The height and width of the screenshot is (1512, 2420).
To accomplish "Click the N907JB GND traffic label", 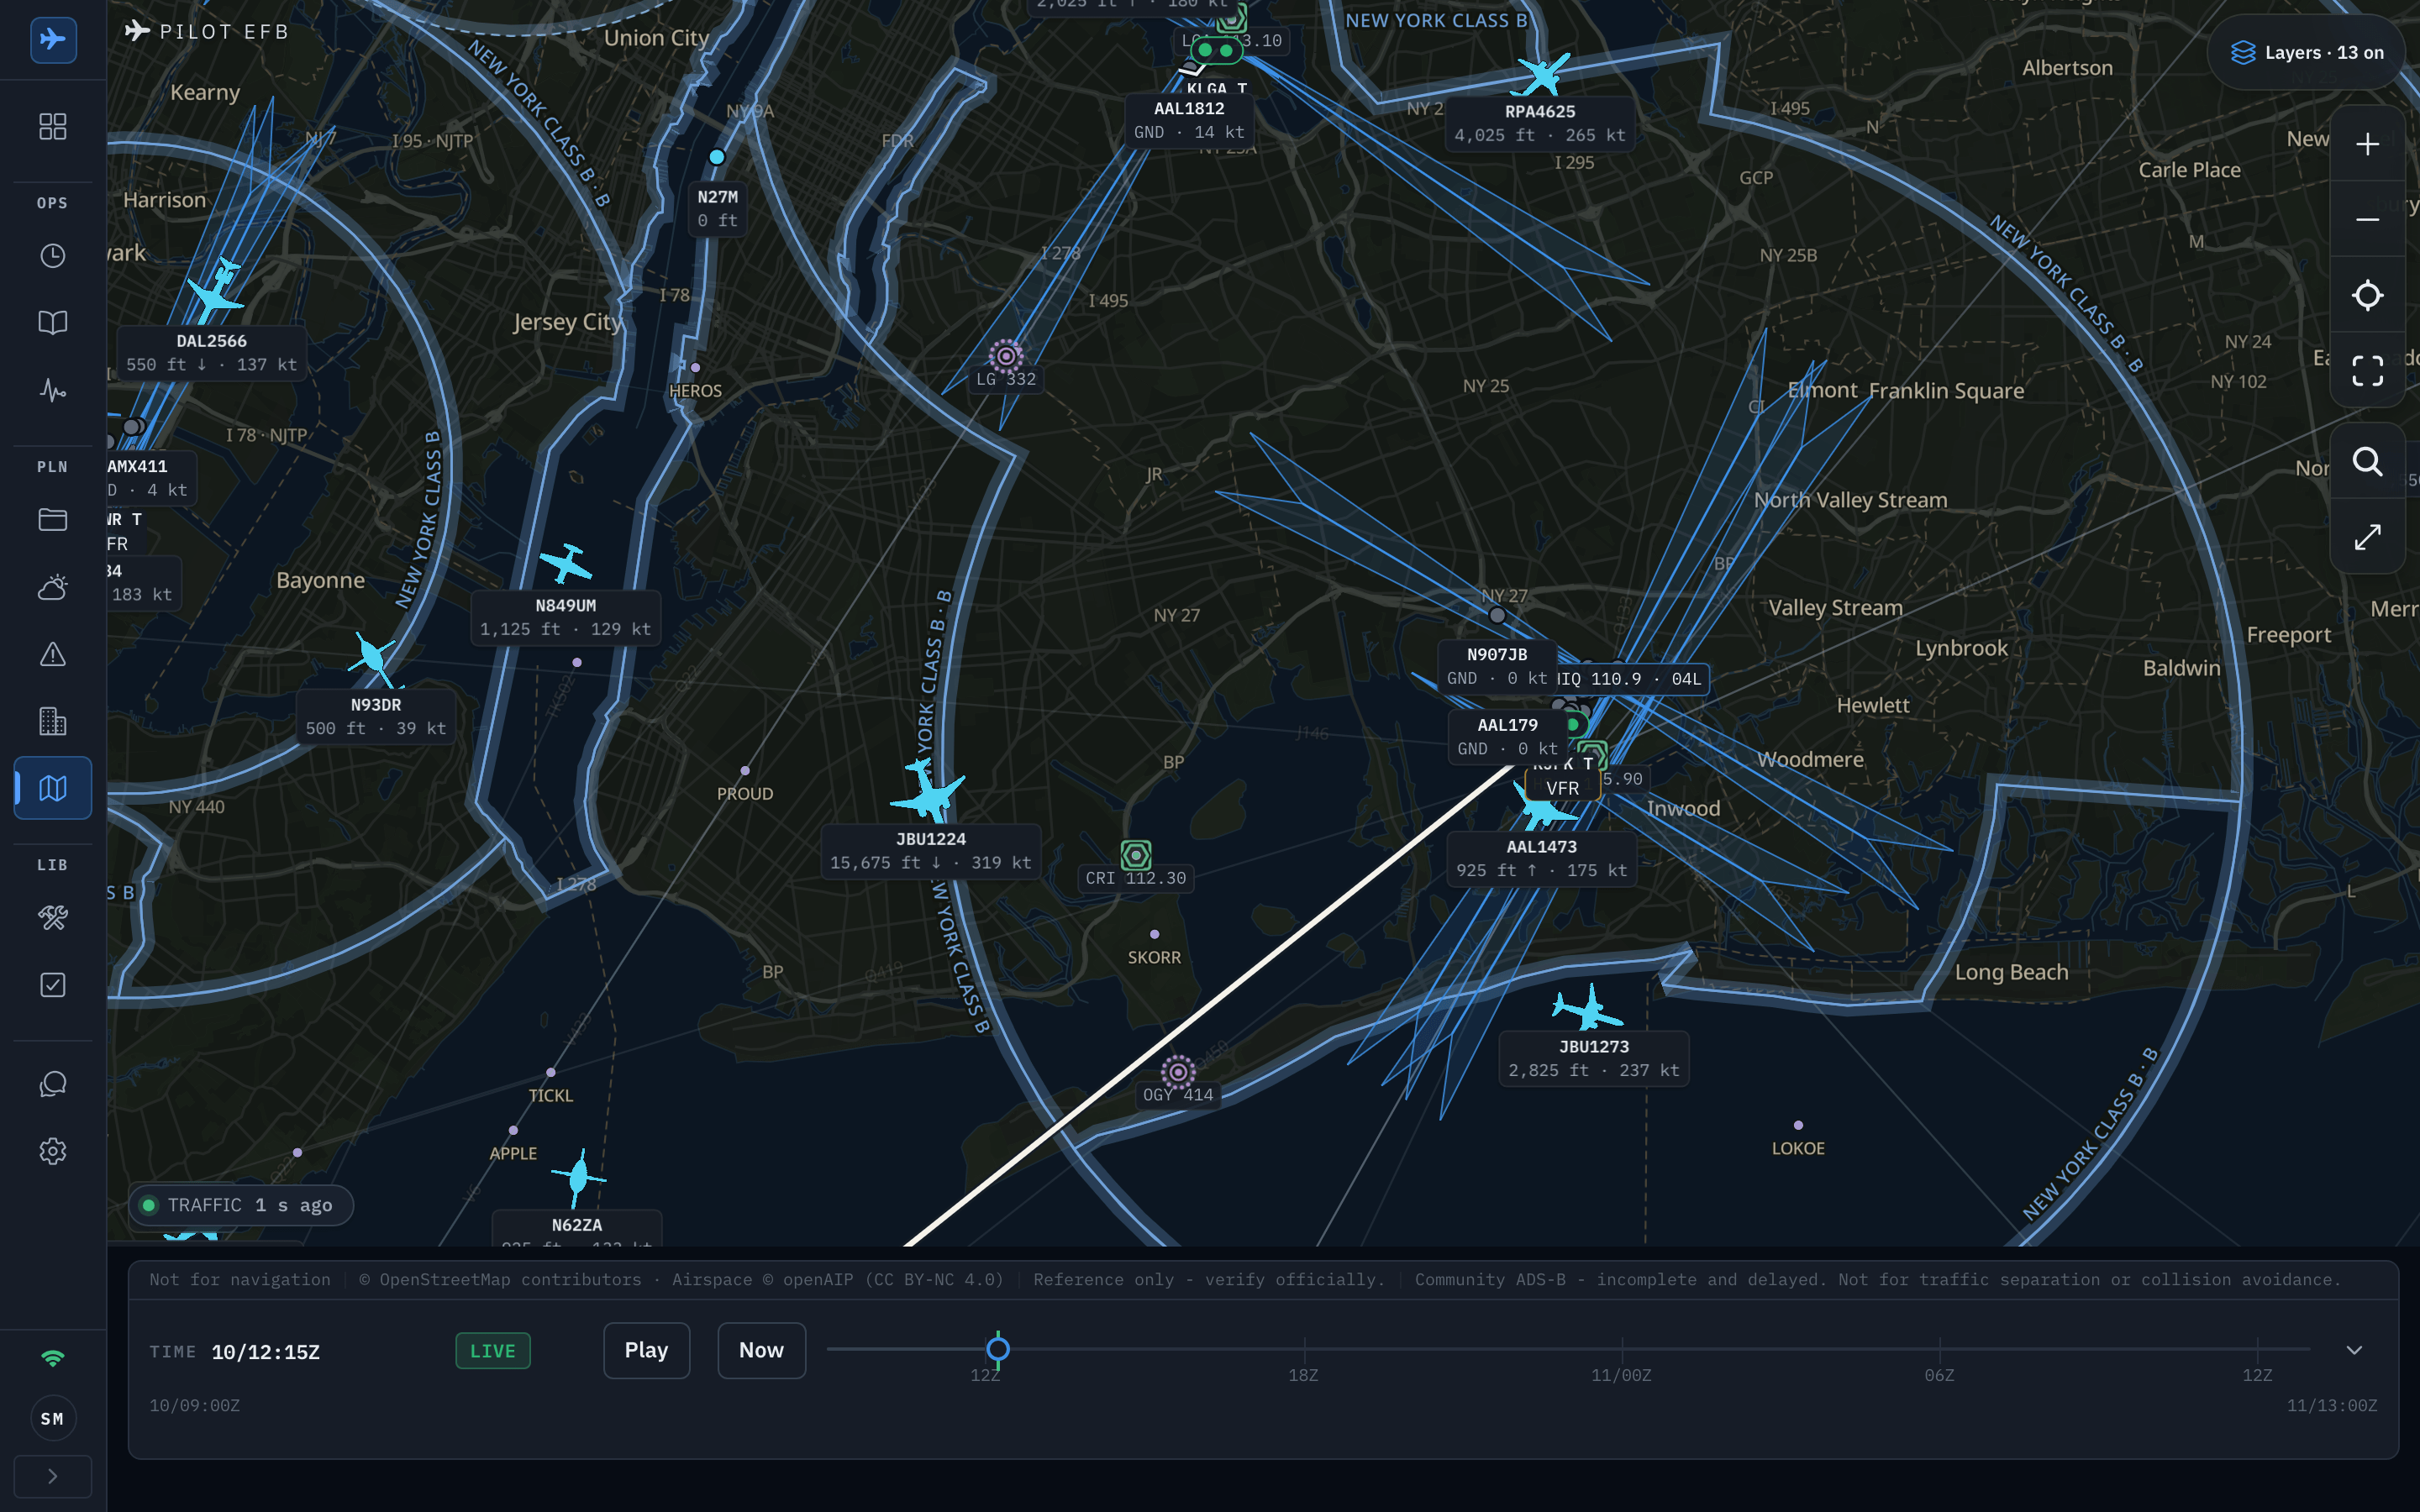I will click(1497, 667).
